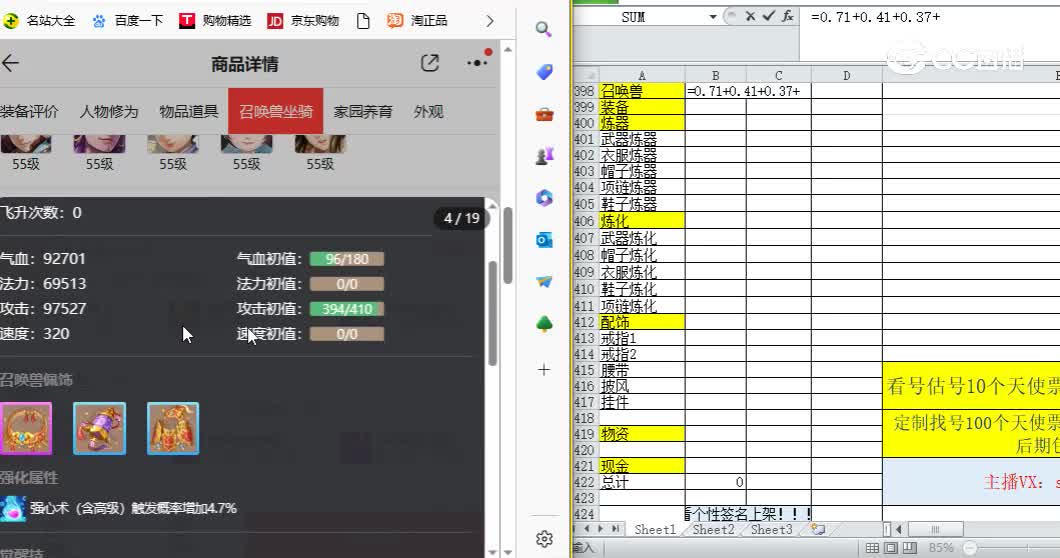
Task: Click the browser page vertical scrollbar thumb
Action: pos(508,246)
